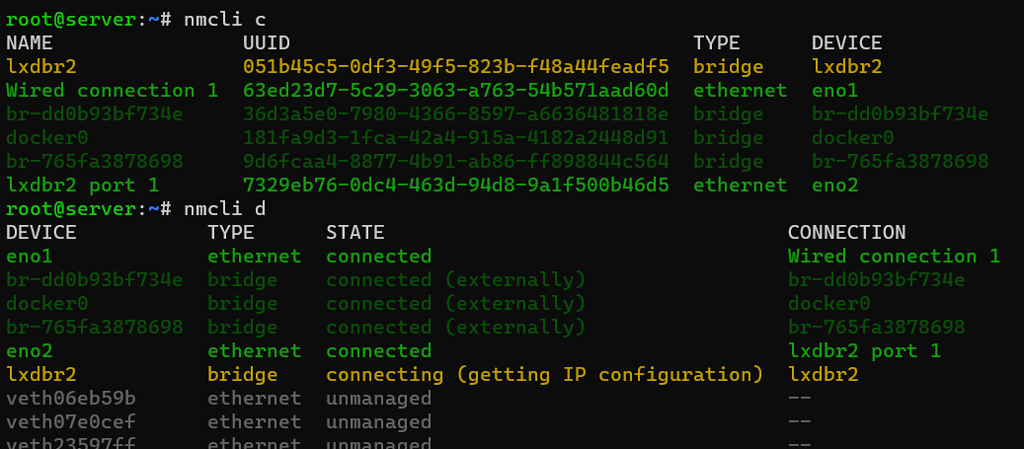Click the TYPE header in connections table
The width and height of the screenshot is (1024, 449).
(x=716, y=43)
